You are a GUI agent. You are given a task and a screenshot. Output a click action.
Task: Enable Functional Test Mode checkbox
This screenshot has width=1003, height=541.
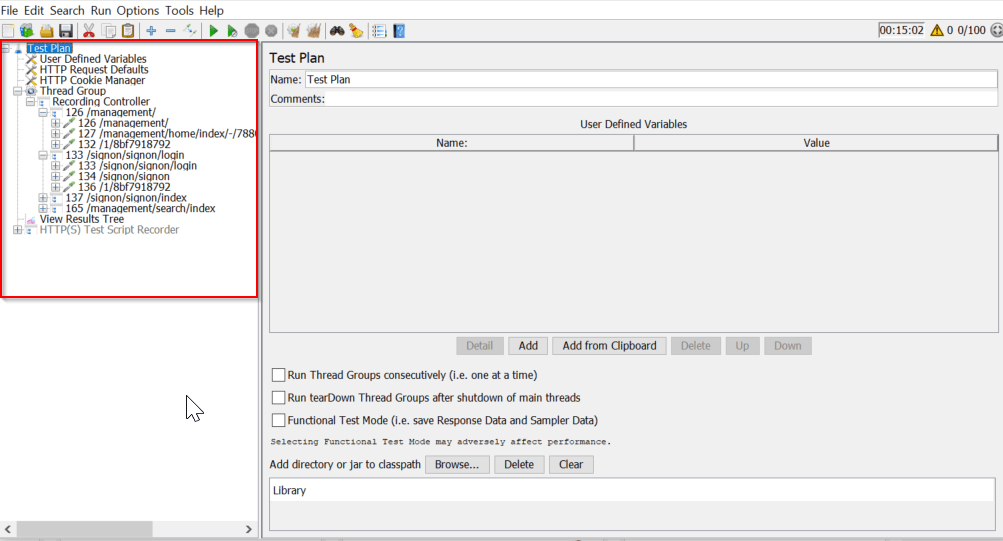[x=279, y=420]
